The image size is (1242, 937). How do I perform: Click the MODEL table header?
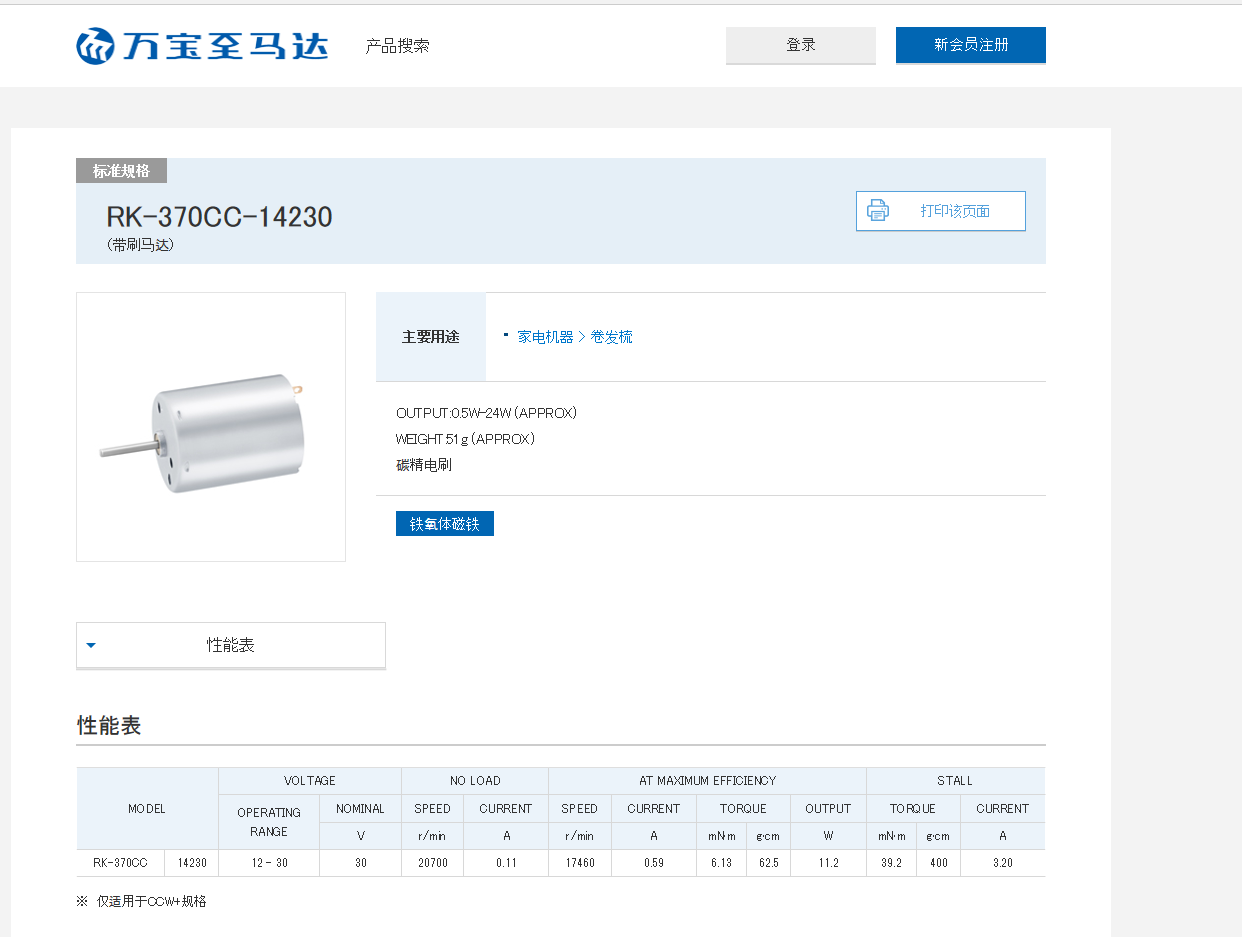147,809
